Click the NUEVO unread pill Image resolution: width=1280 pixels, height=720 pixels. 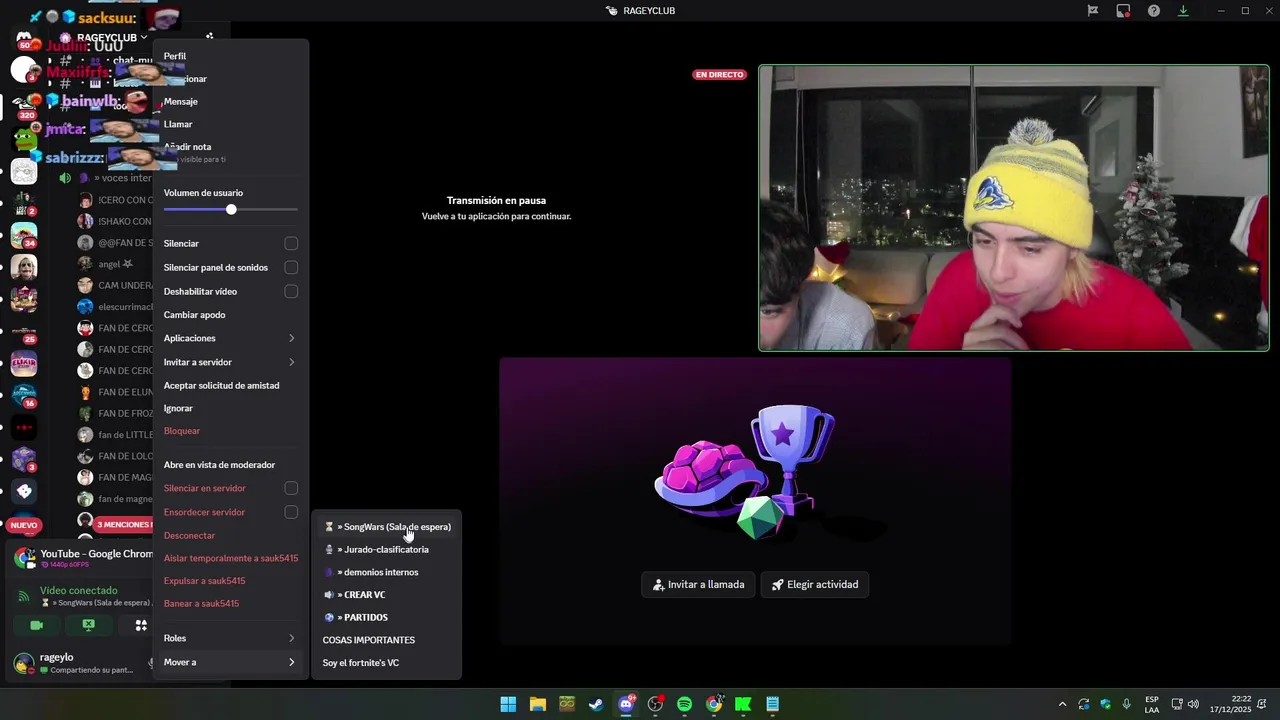pos(24,525)
